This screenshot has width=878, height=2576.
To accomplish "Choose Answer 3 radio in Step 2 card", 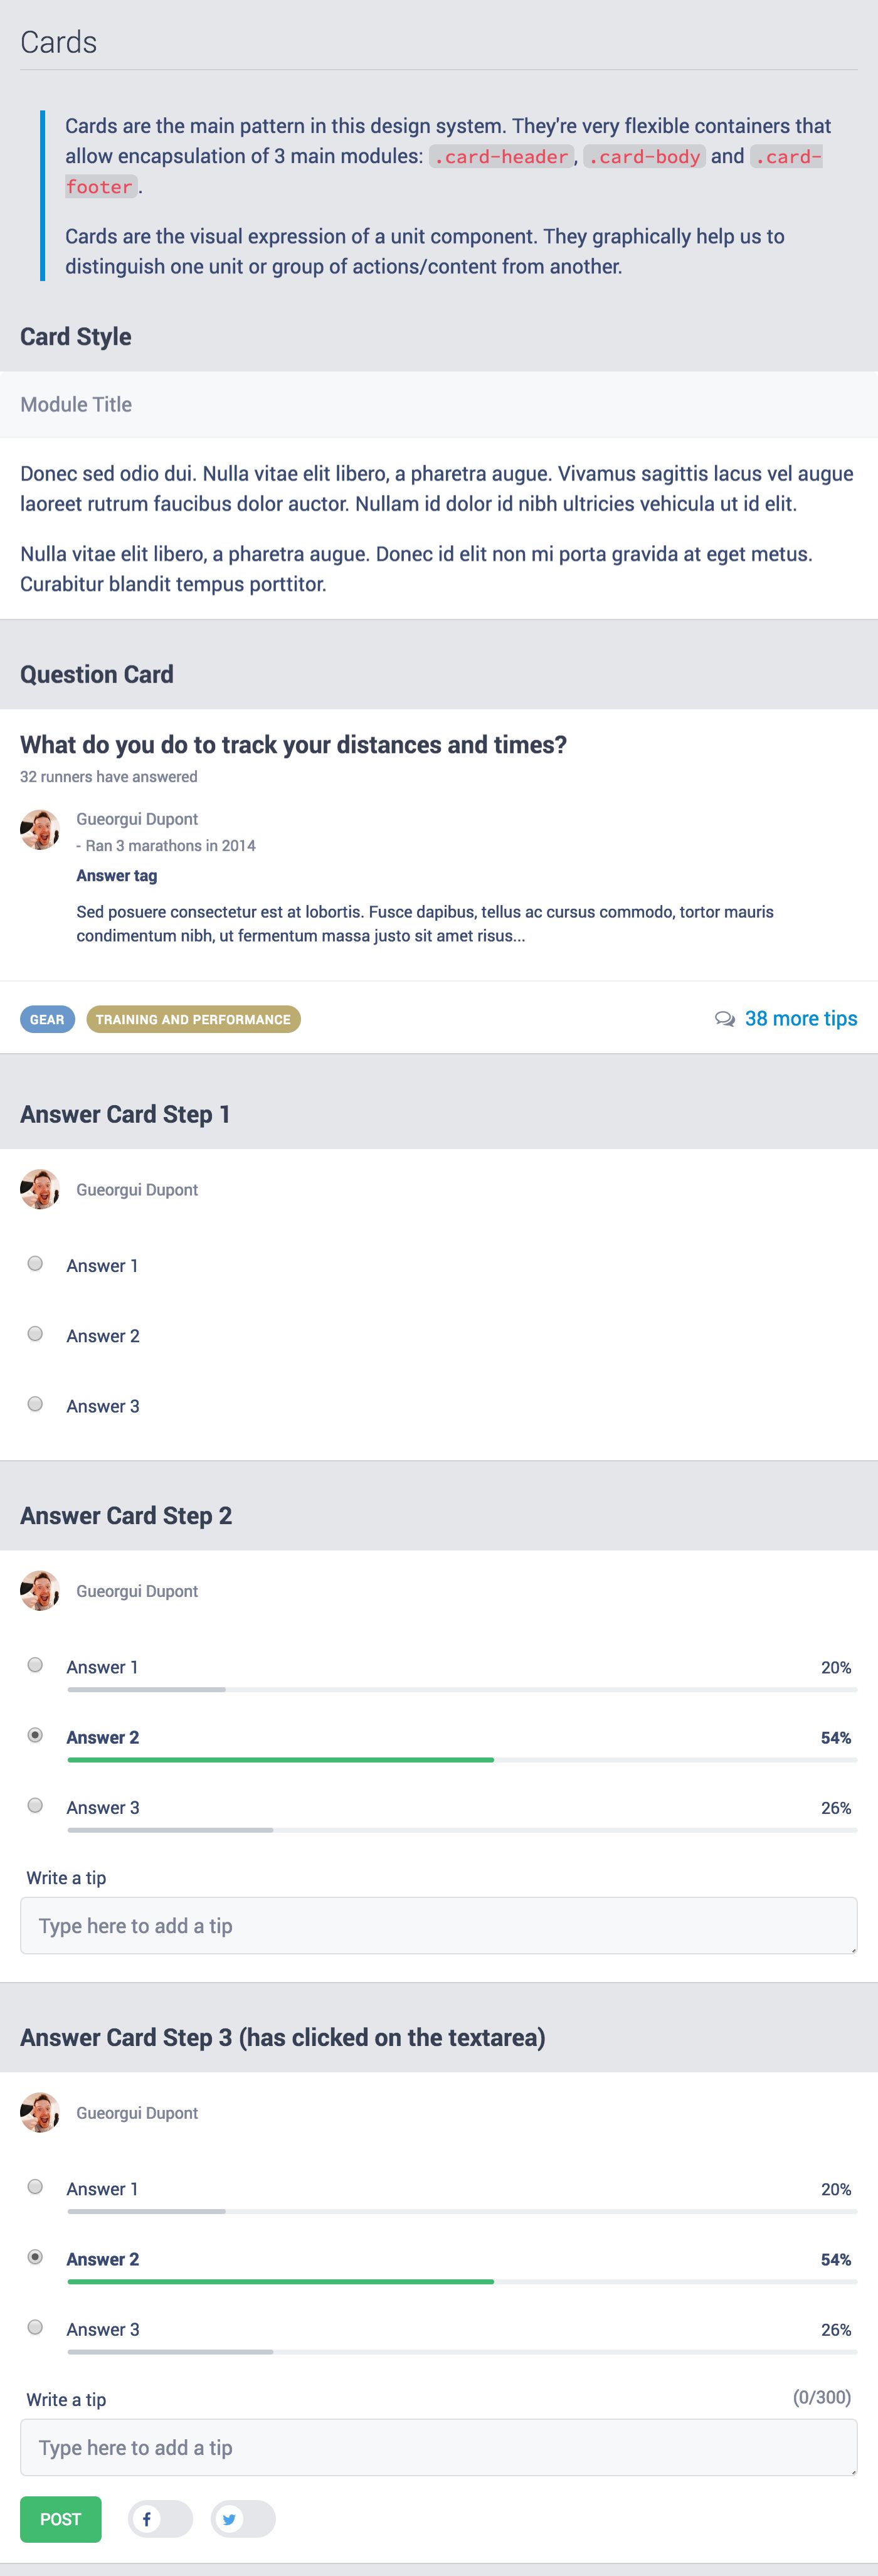I will tap(35, 1805).
